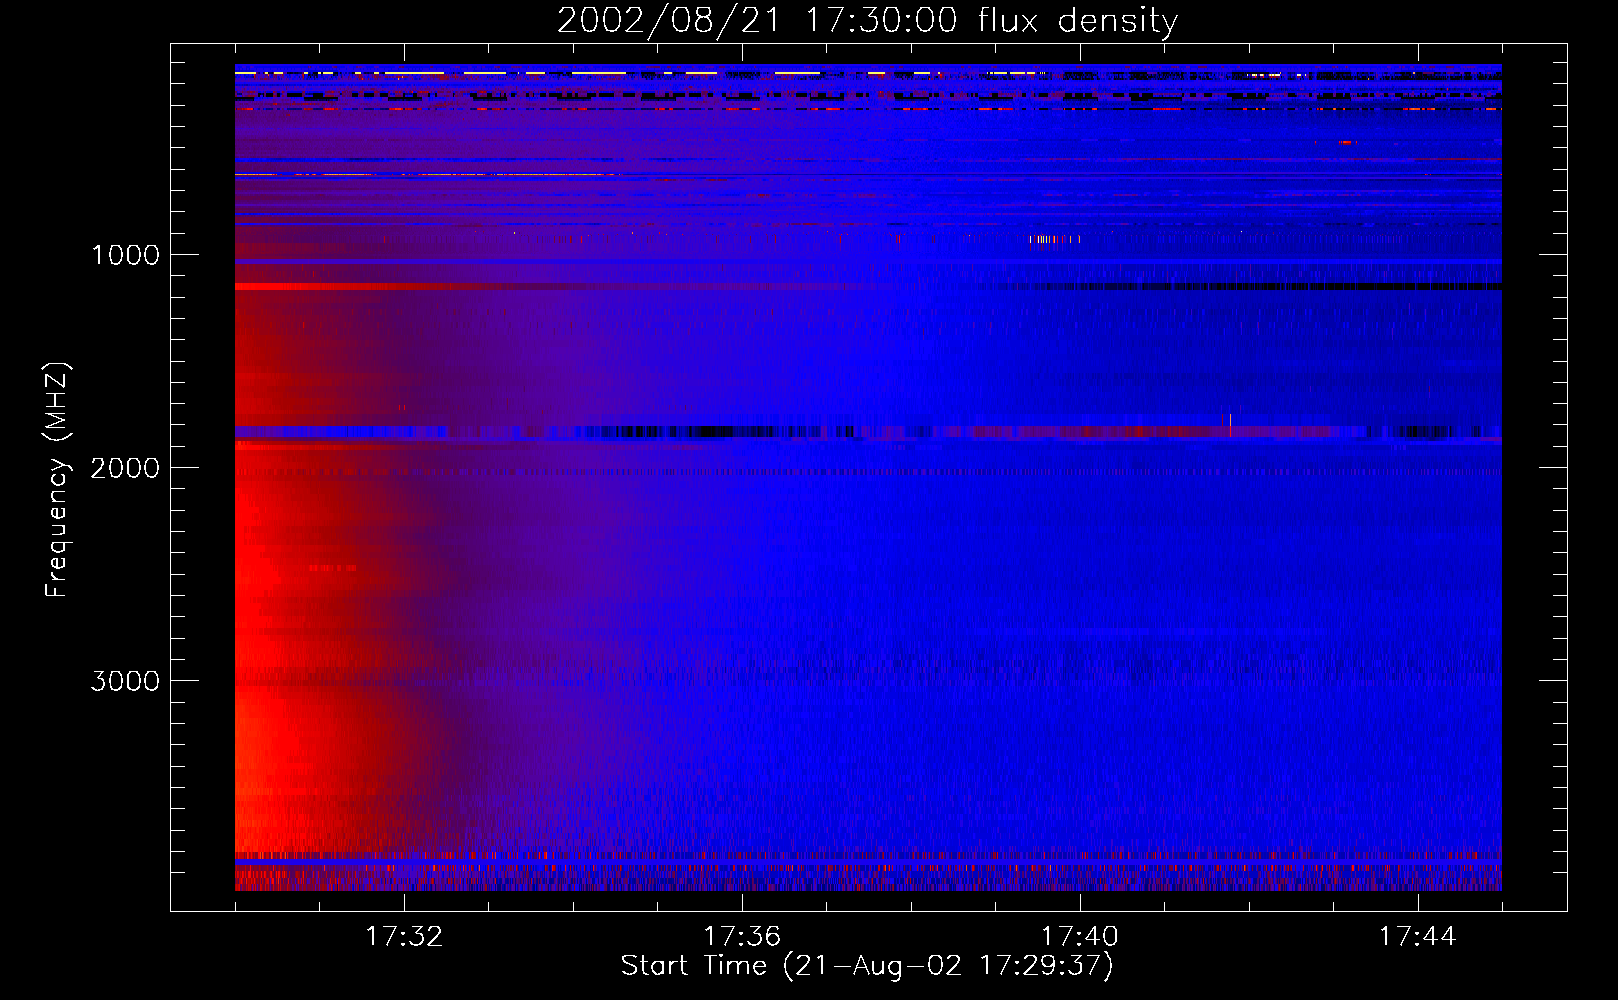Click the 17:32 time tick label
1618x1000 pixels.
(x=404, y=937)
